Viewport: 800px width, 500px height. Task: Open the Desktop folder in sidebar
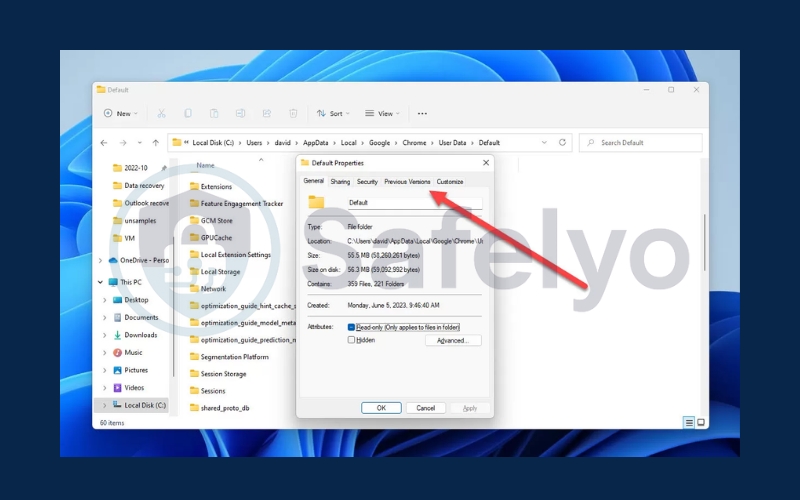coord(136,300)
